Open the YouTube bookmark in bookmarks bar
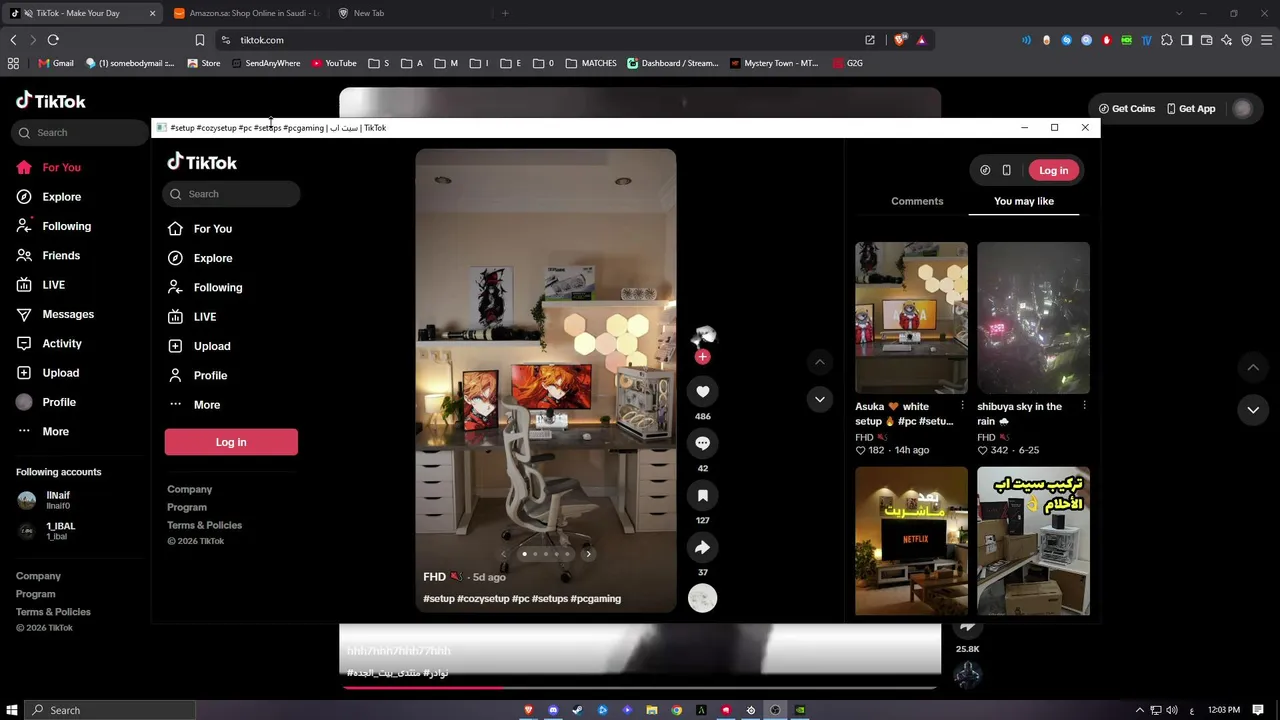Image resolution: width=1280 pixels, height=720 pixels. tap(334, 63)
